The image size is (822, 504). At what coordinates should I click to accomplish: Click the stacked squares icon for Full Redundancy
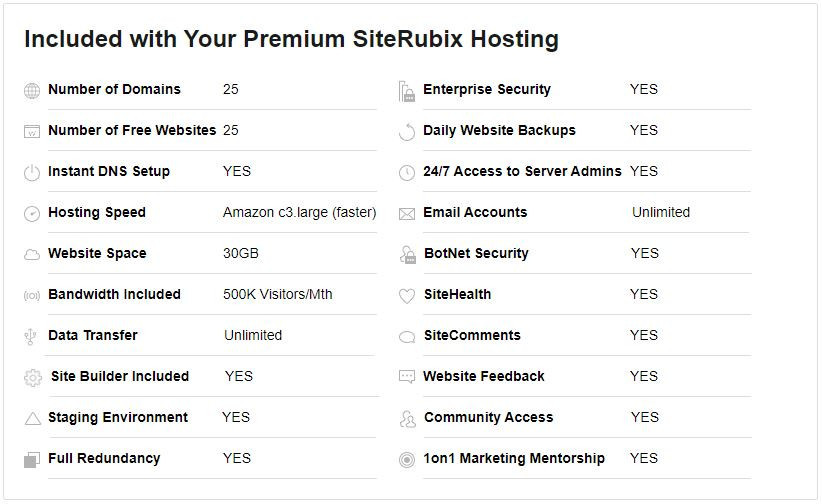coord(31,460)
